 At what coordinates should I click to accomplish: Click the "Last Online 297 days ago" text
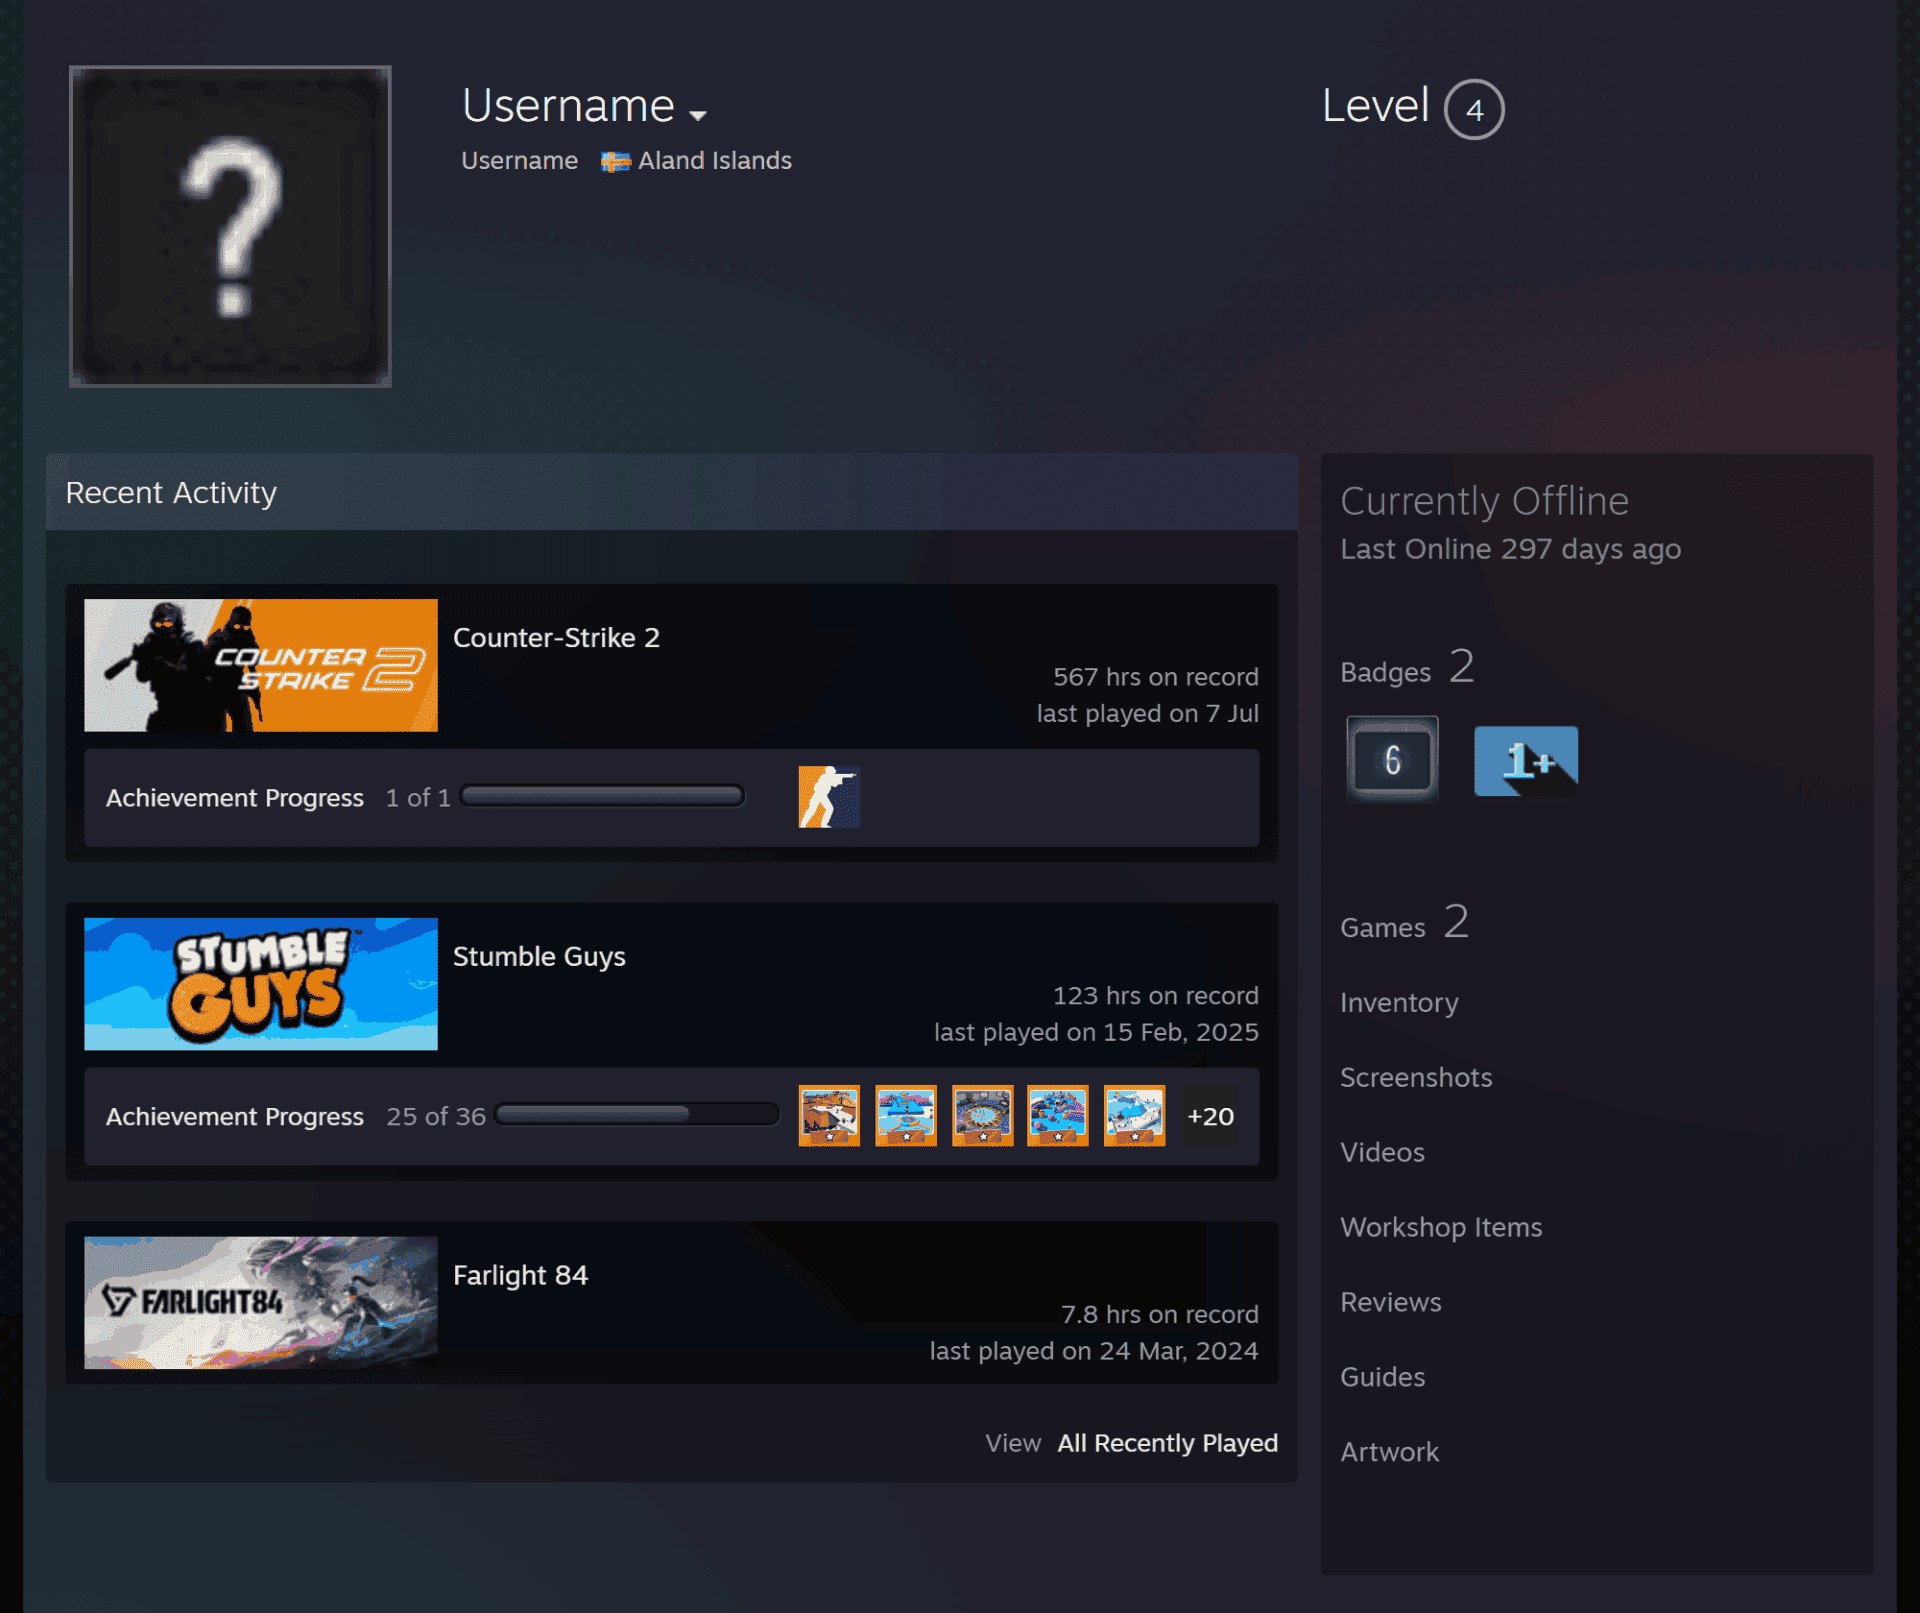point(1510,549)
